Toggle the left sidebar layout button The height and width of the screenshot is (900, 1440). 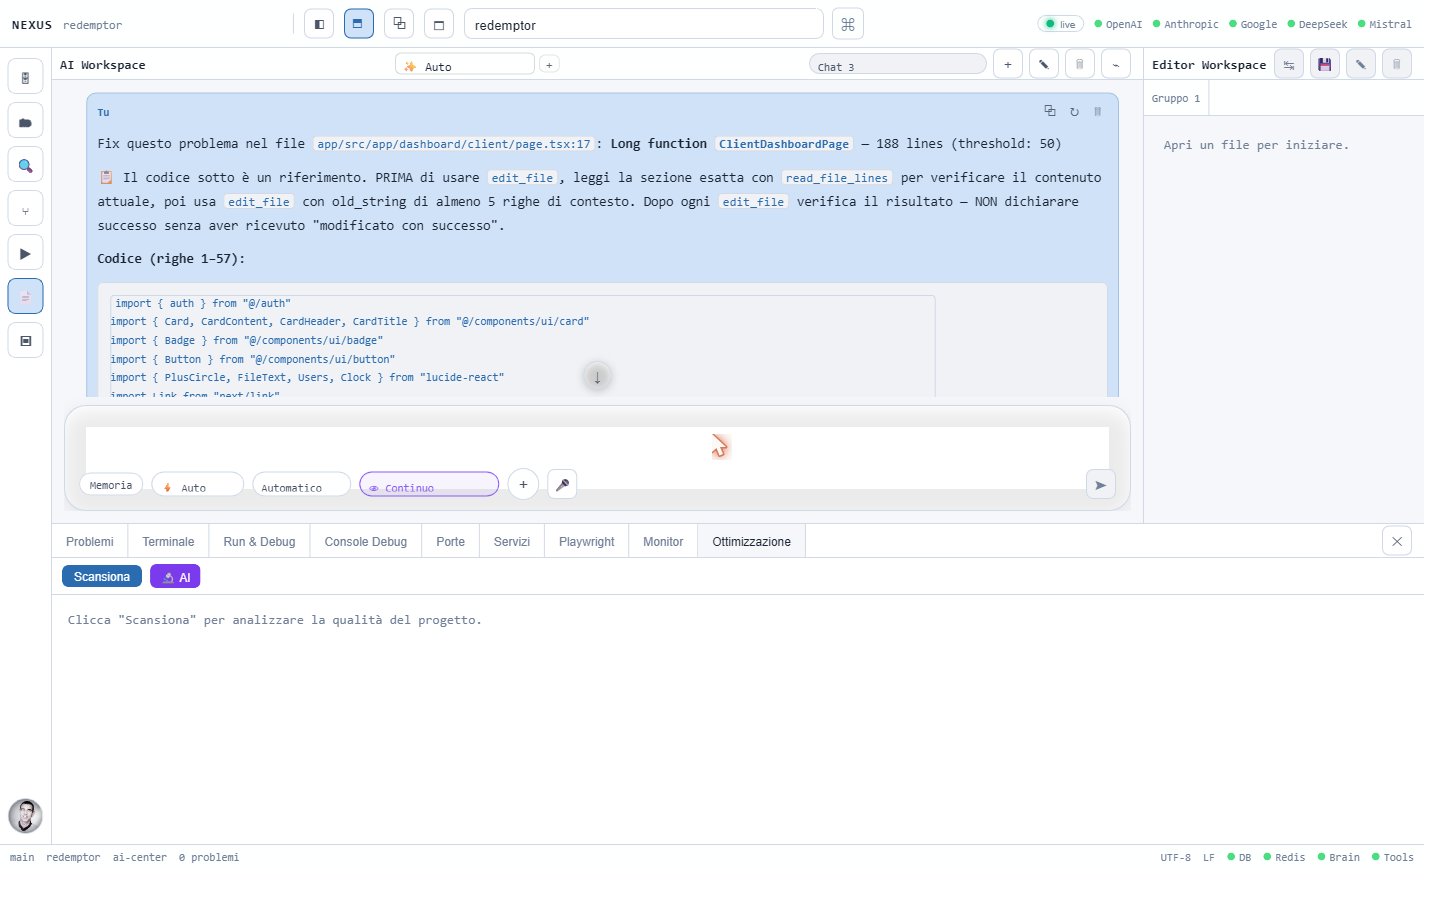click(x=319, y=24)
